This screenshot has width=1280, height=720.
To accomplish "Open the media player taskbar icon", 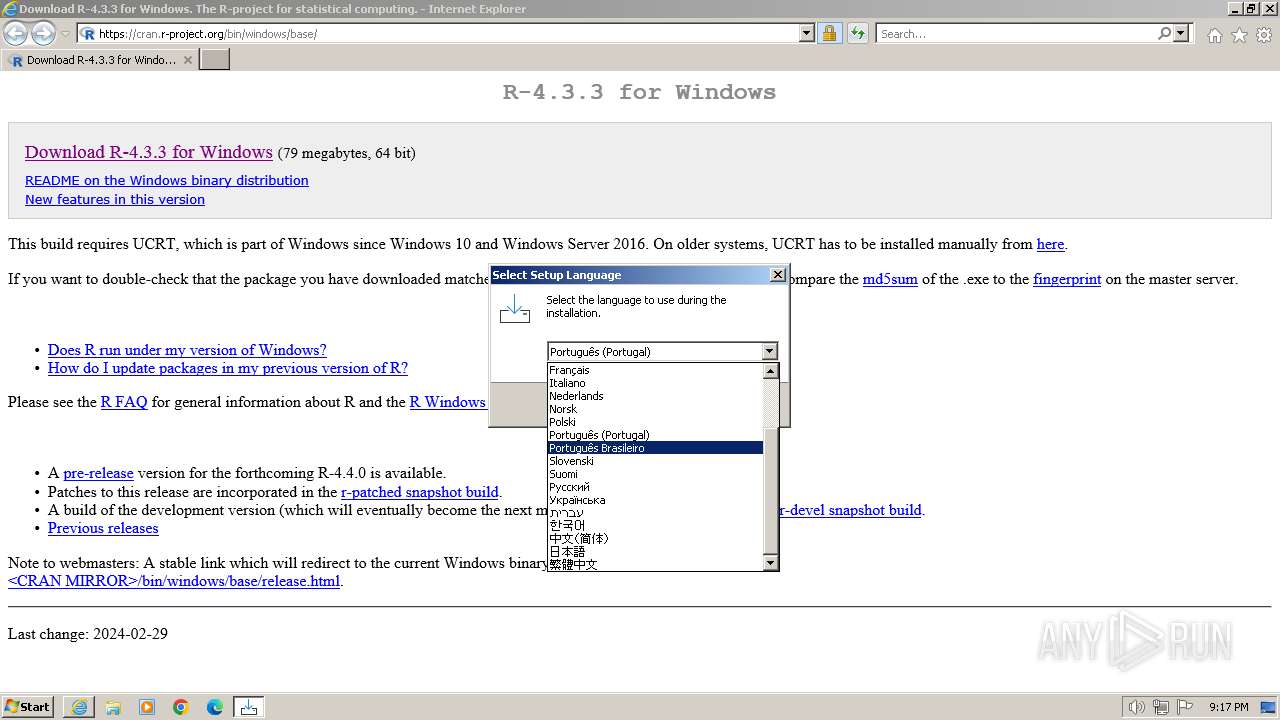I will 147,707.
